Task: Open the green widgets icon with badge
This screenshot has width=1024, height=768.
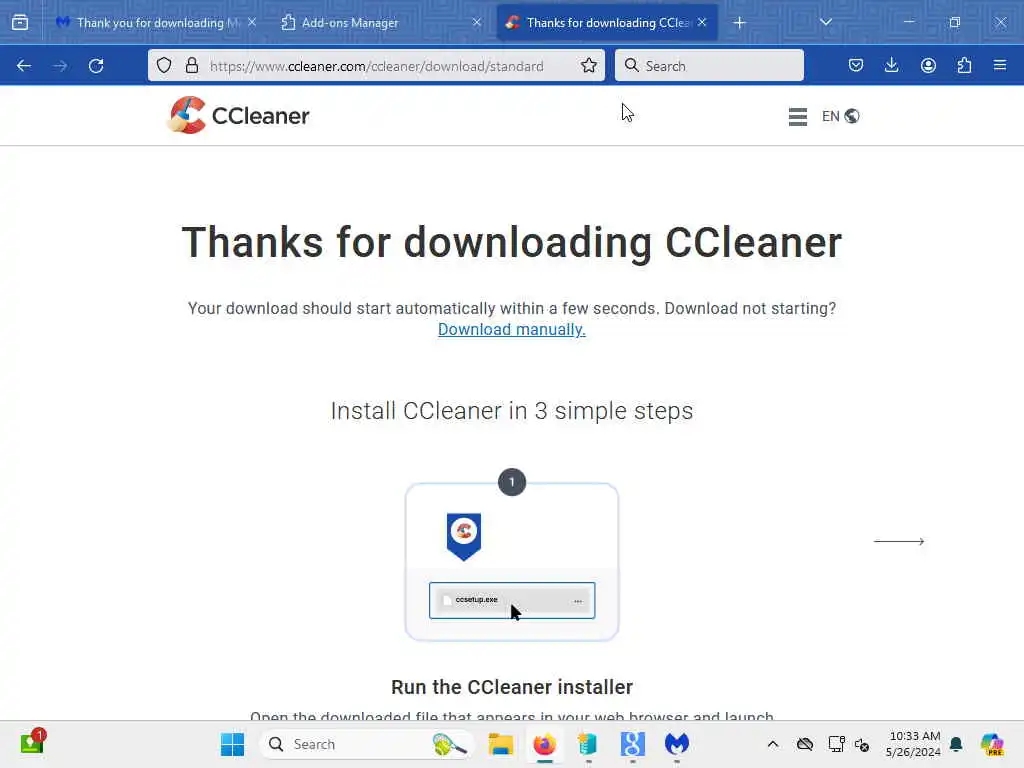Action: tap(33, 743)
